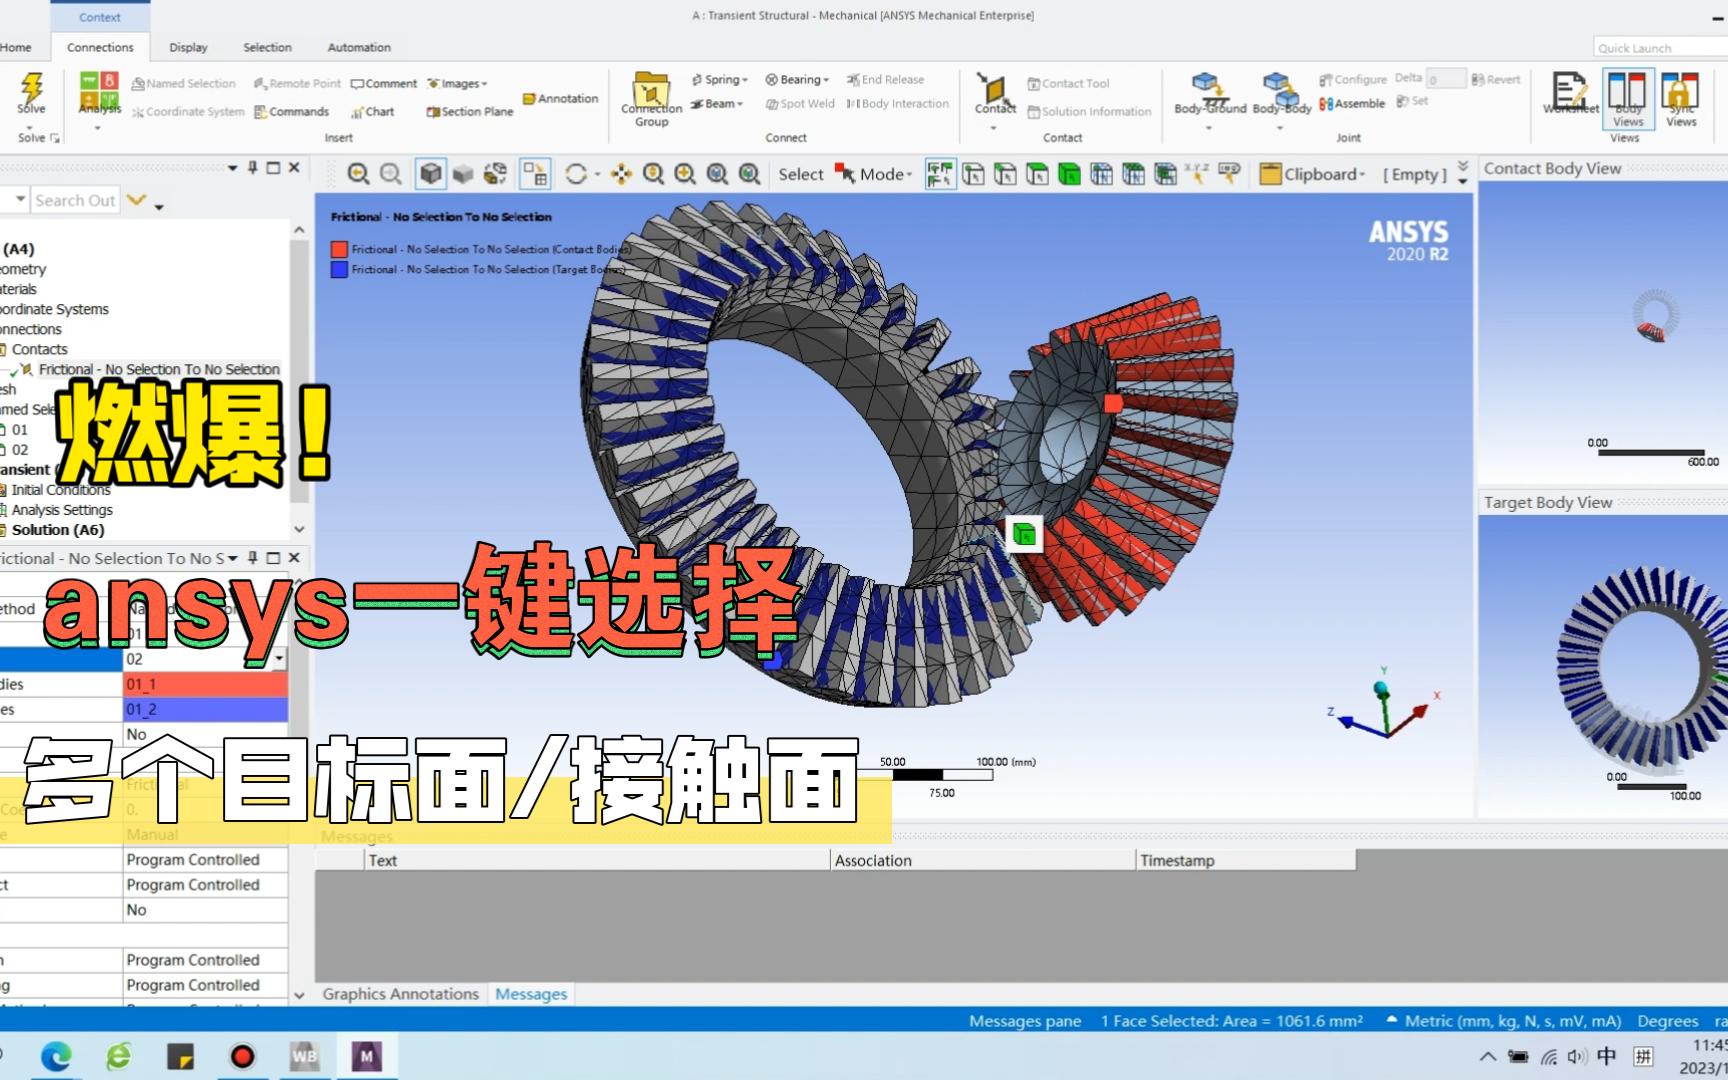Image resolution: width=1728 pixels, height=1080 pixels.
Task: Pin the Outline panel
Action: pyautogui.click(x=253, y=167)
